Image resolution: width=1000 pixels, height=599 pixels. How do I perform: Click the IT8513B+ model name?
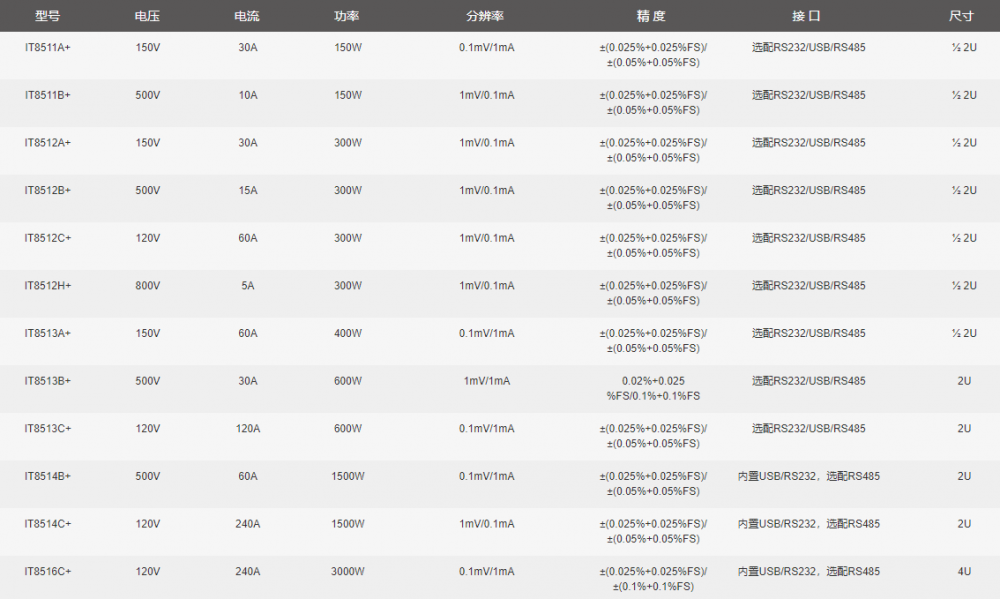coord(48,381)
